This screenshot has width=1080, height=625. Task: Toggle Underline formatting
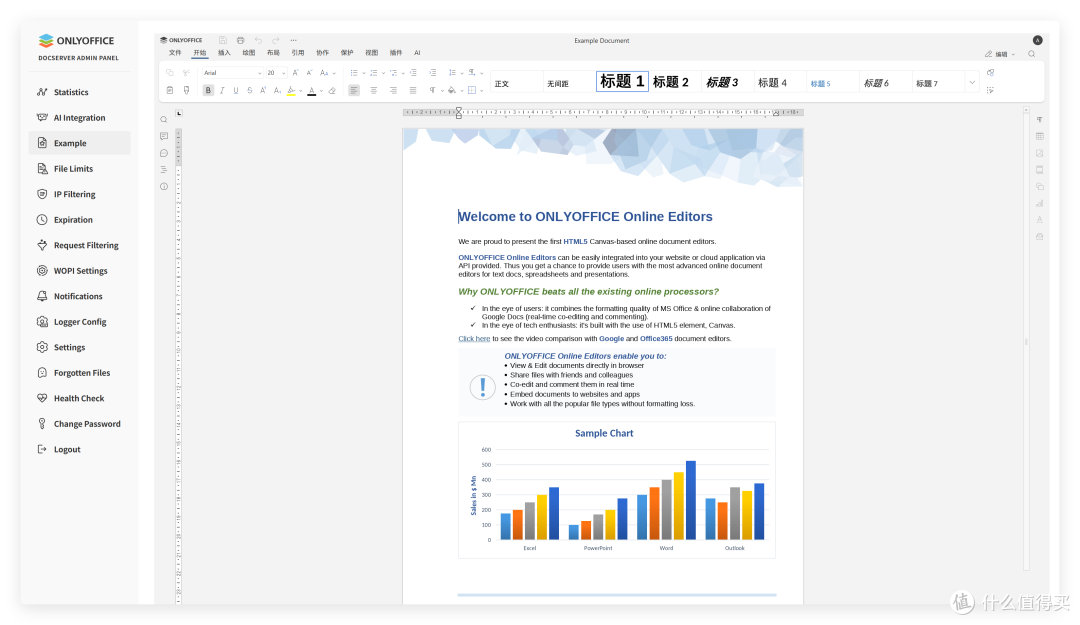tap(236, 90)
